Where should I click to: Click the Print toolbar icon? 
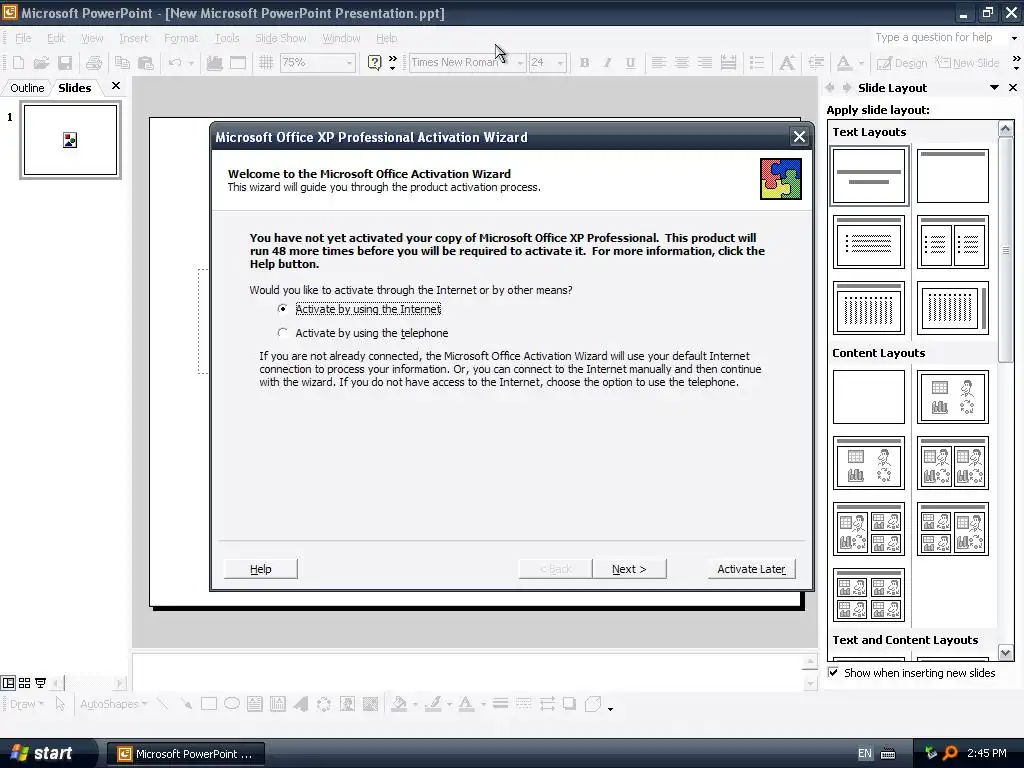click(x=94, y=63)
